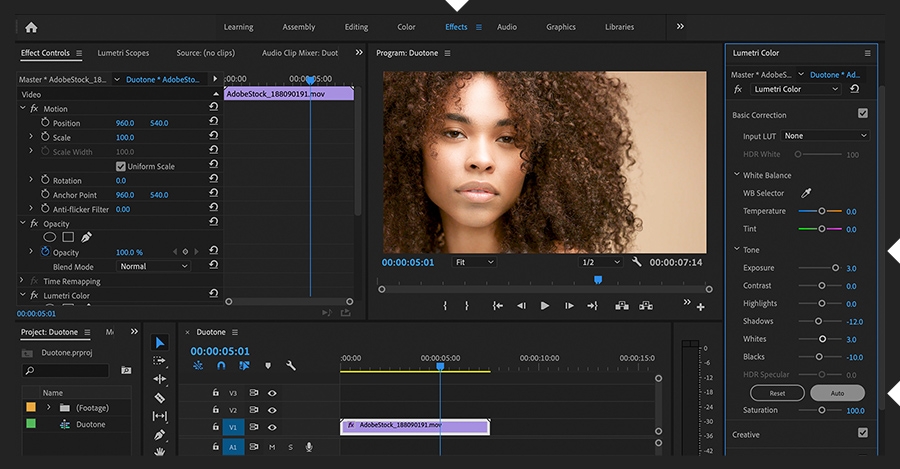Screen dimensions: 900x469
Task: Toggle the Opacity animation stopwatch
Action: coord(45,252)
